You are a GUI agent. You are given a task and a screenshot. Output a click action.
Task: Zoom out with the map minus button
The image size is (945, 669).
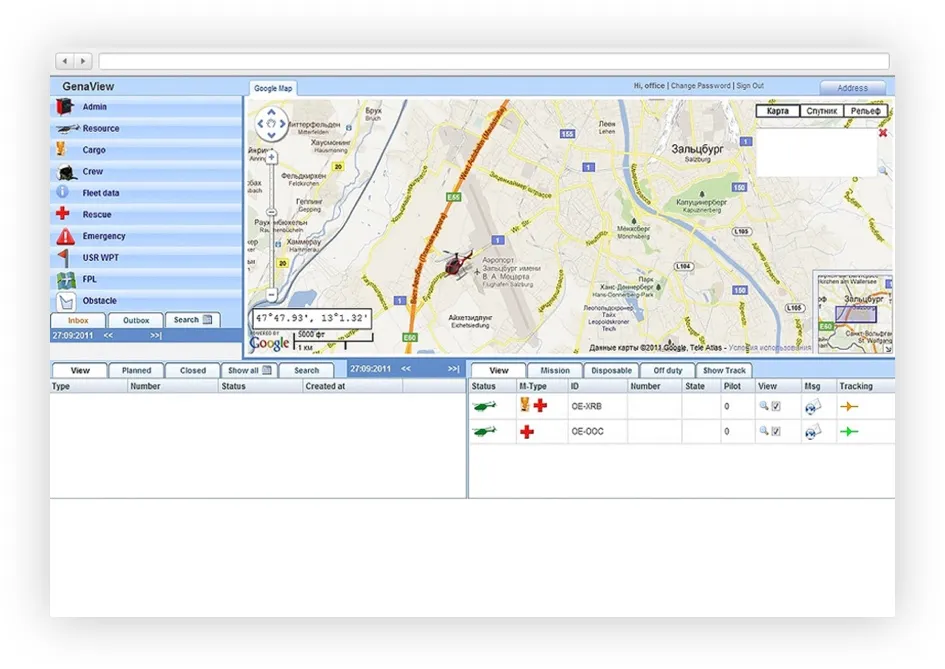coord(272,295)
